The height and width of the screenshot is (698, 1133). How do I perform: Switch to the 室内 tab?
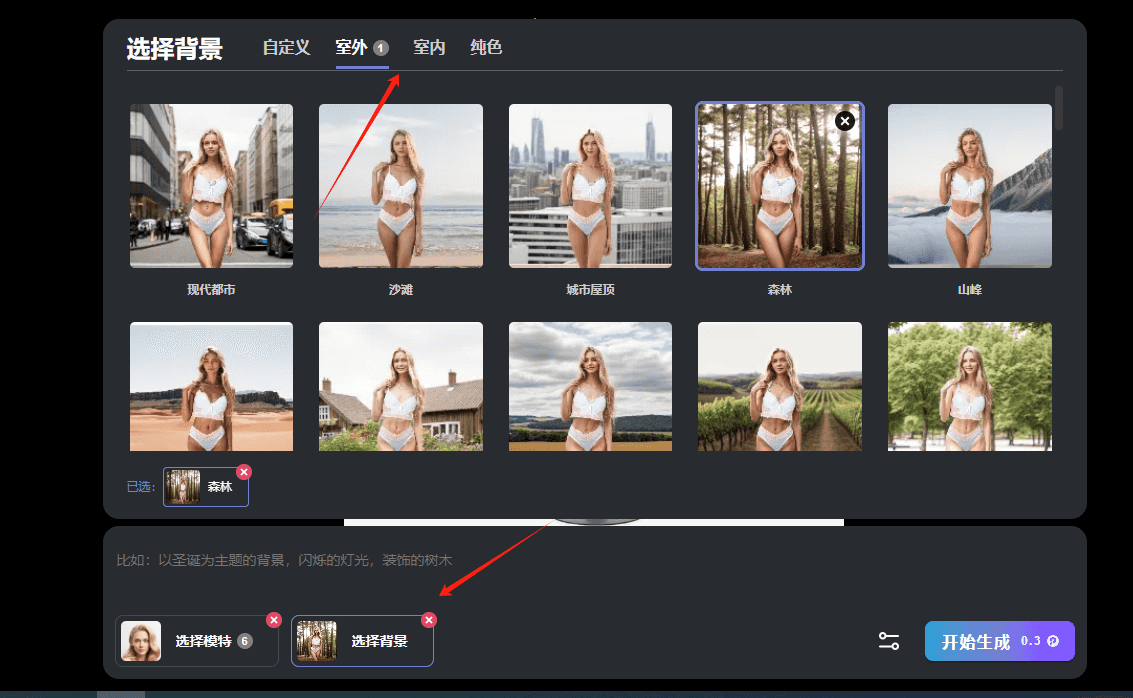point(429,48)
